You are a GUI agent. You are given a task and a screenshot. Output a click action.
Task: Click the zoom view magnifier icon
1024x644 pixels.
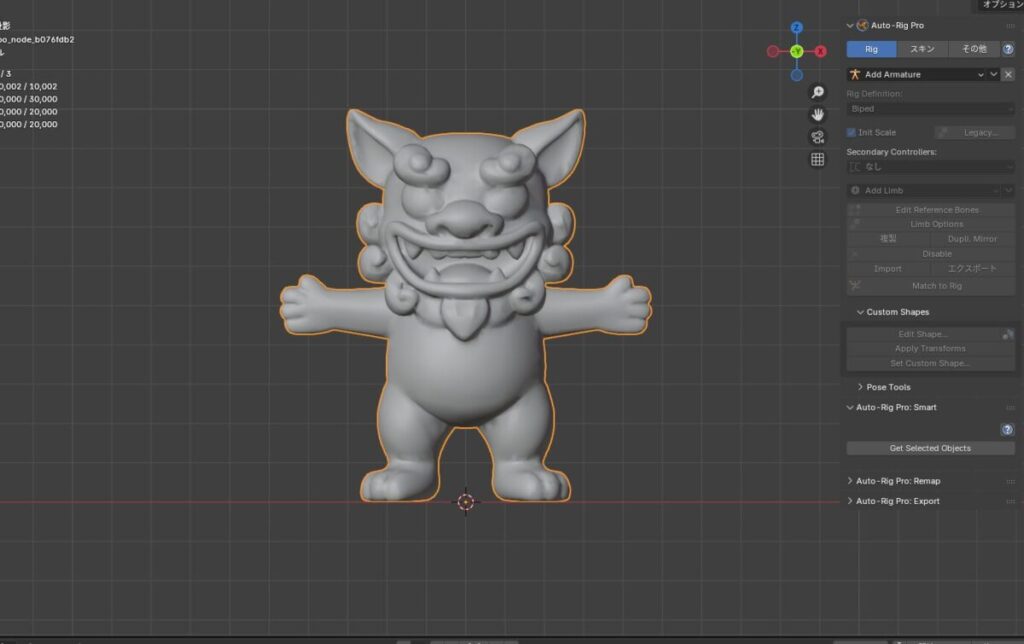pyautogui.click(x=817, y=92)
